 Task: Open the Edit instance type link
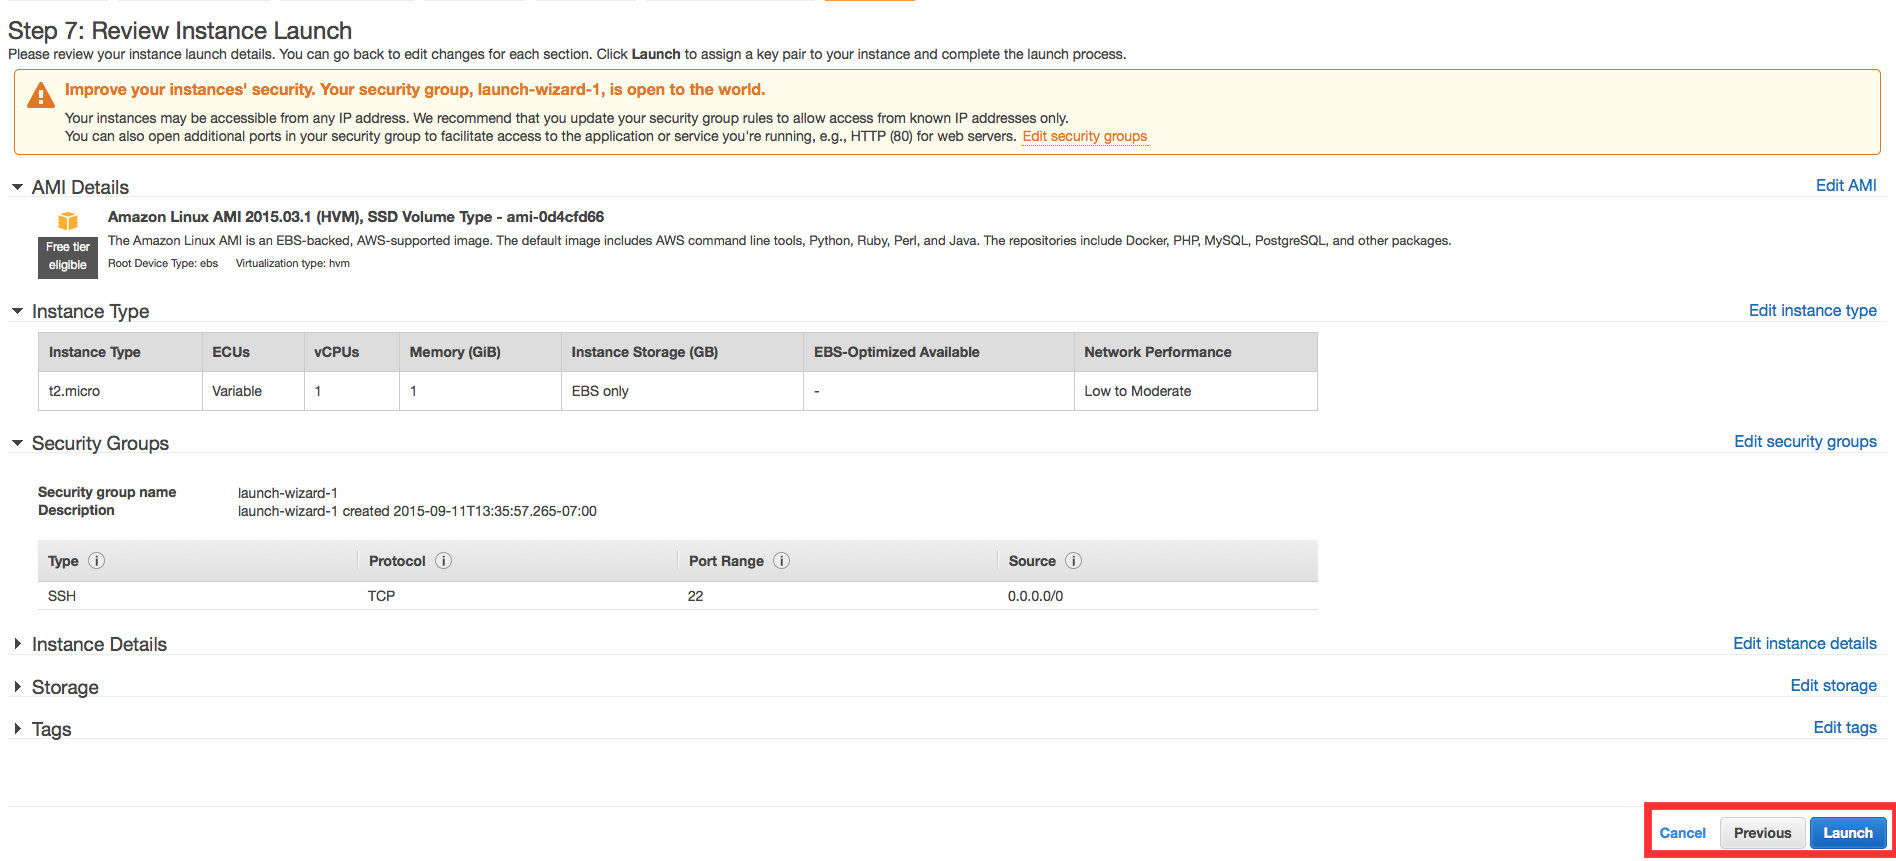point(1813,310)
